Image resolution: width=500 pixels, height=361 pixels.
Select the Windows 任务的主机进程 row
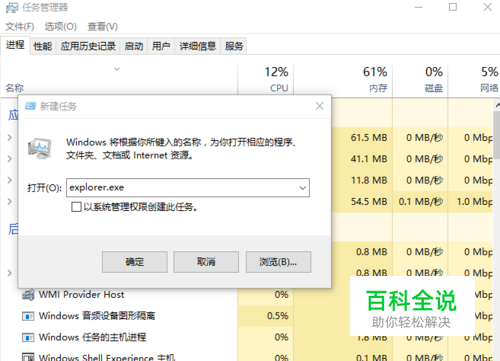point(247,337)
